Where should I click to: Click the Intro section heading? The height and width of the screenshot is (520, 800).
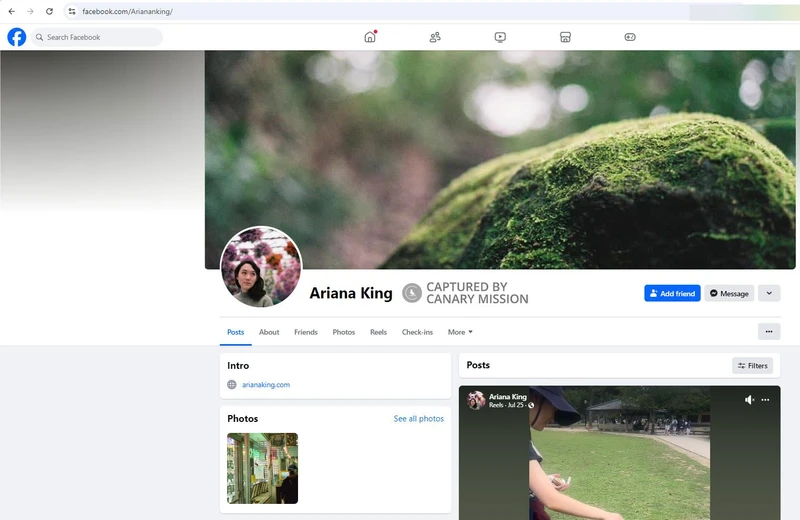coord(238,365)
